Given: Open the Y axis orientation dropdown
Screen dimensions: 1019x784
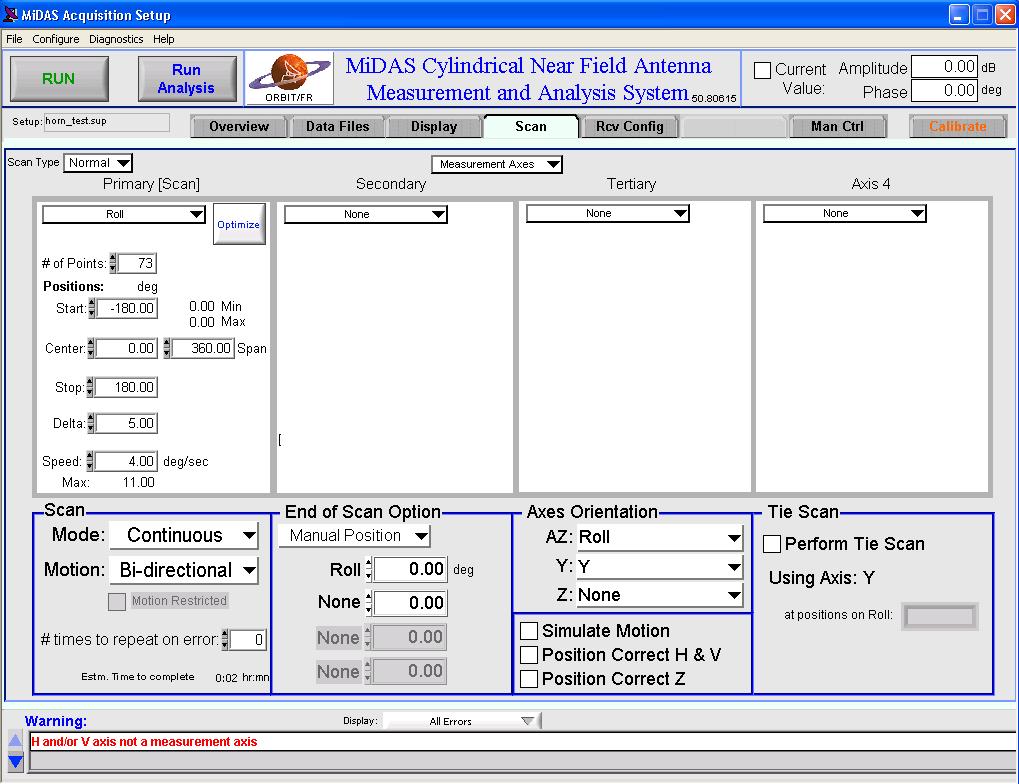Looking at the screenshot, I should [659, 567].
